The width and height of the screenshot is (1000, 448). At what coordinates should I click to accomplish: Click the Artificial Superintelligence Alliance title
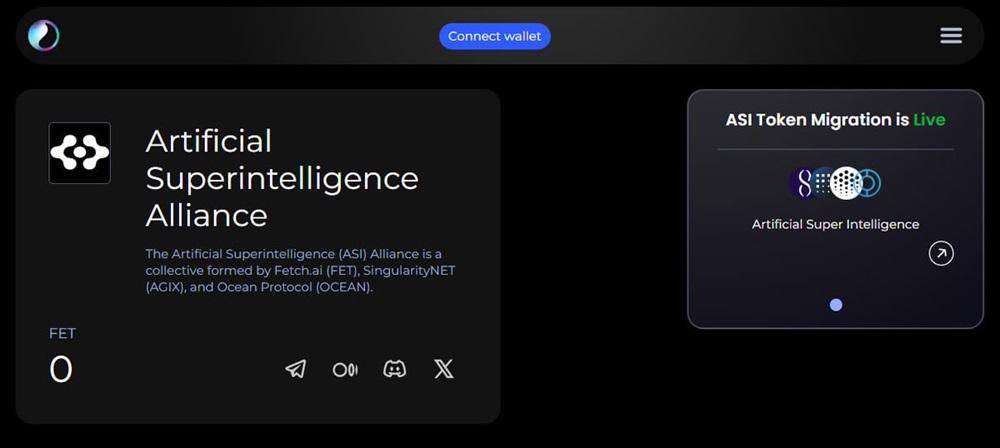(x=282, y=177)
